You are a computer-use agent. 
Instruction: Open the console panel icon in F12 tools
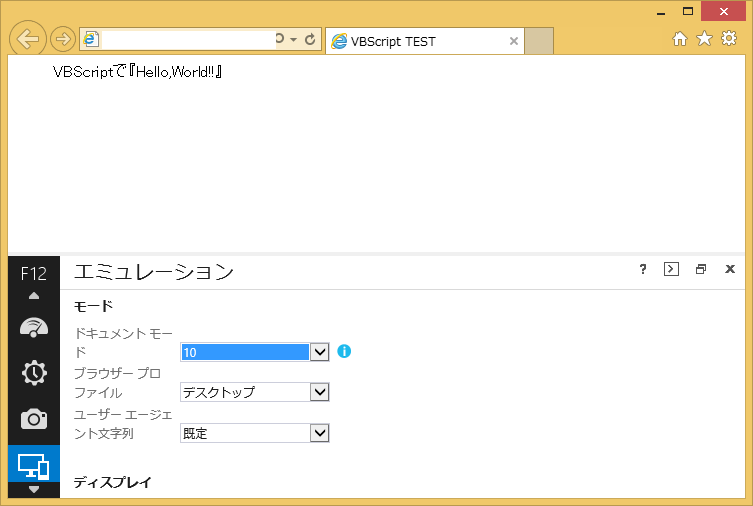[x=671, y=269]
